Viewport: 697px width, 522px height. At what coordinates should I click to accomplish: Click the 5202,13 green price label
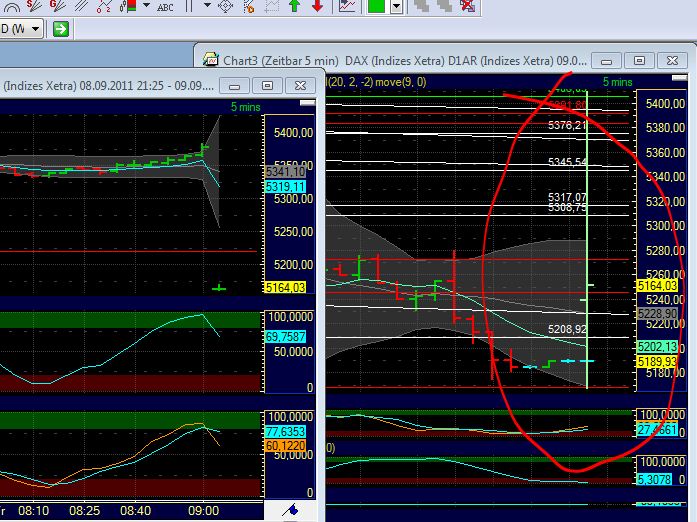(x=657, y=346)
